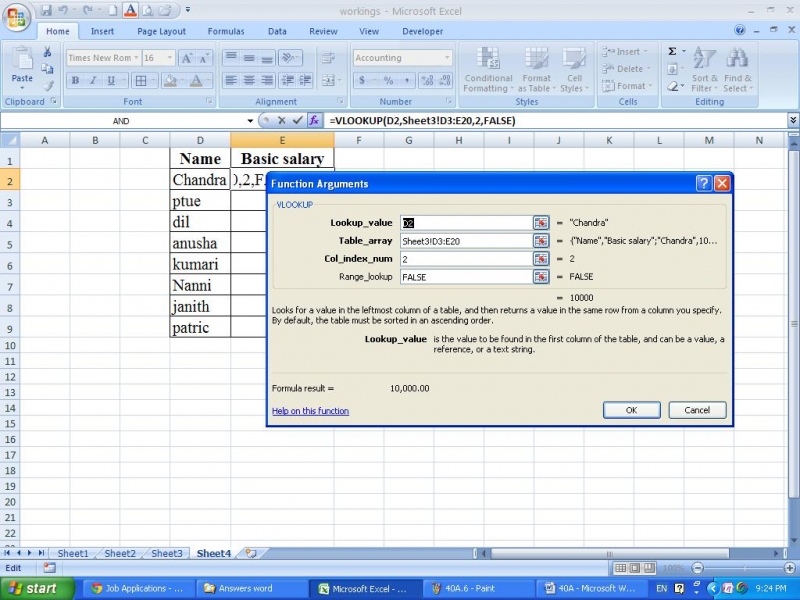Screen dimensions: 800x600
Task: Expand the Name Box dropdown
Action: [250, 121]
